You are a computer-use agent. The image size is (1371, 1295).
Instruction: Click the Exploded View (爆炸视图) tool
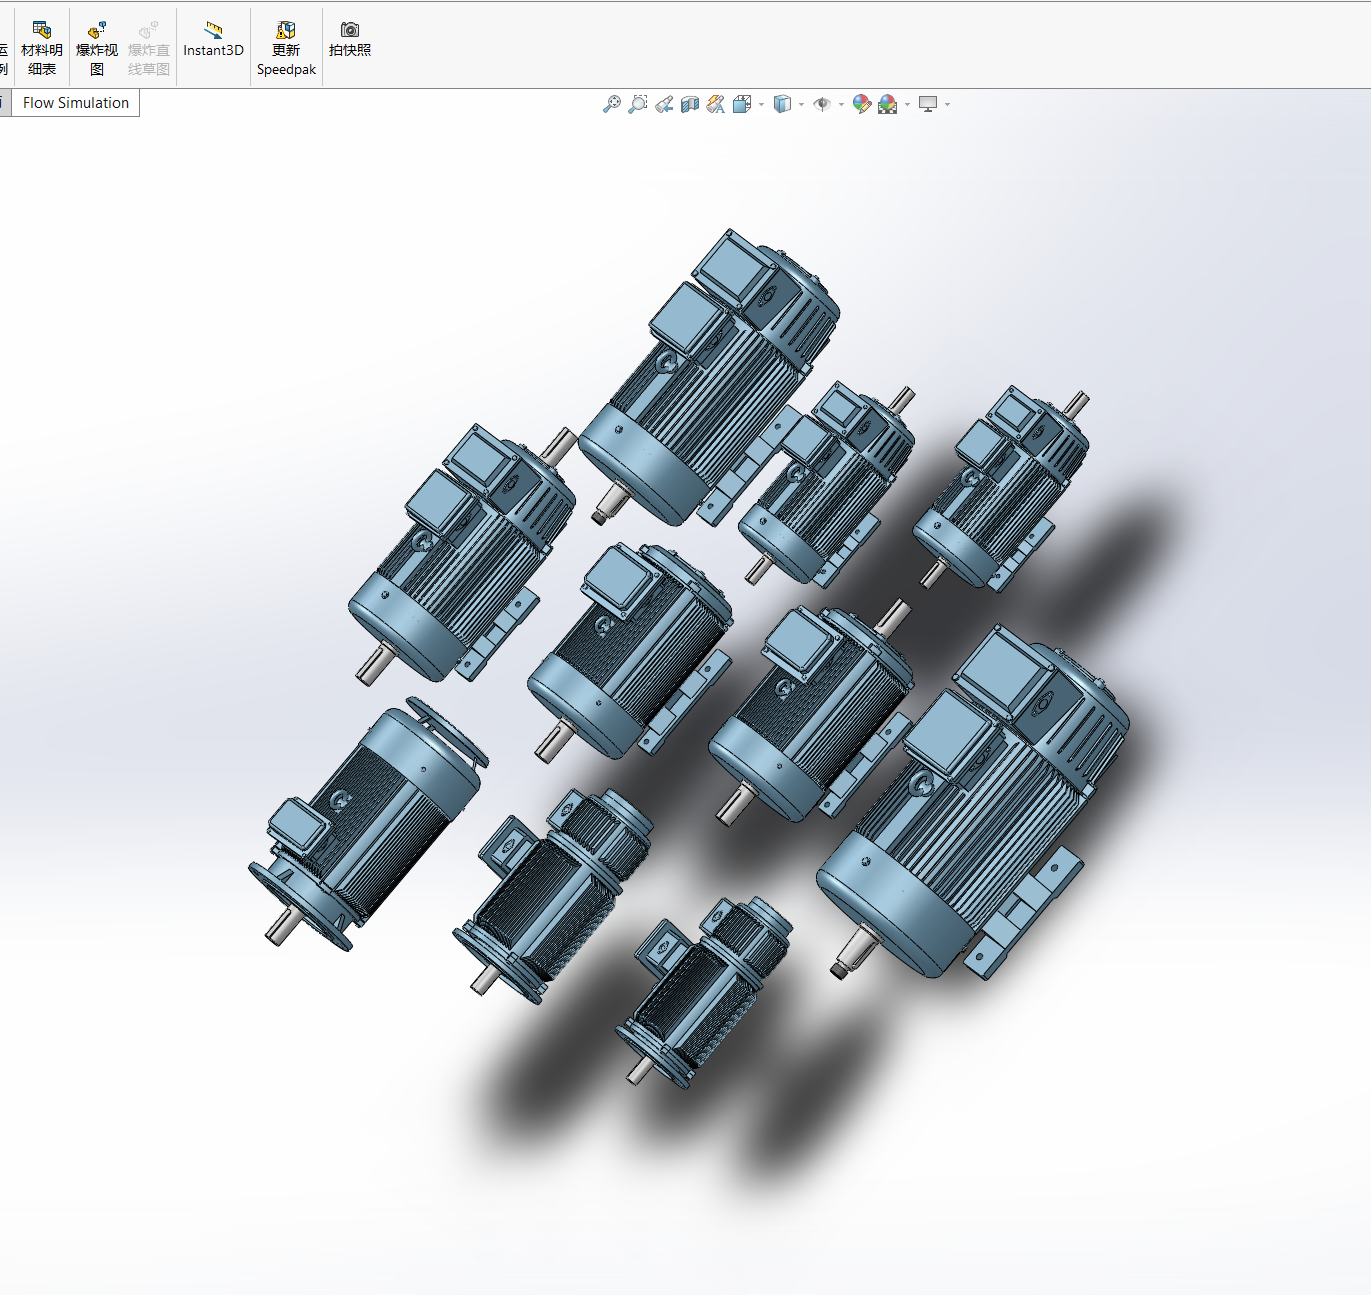coord(97,48)
